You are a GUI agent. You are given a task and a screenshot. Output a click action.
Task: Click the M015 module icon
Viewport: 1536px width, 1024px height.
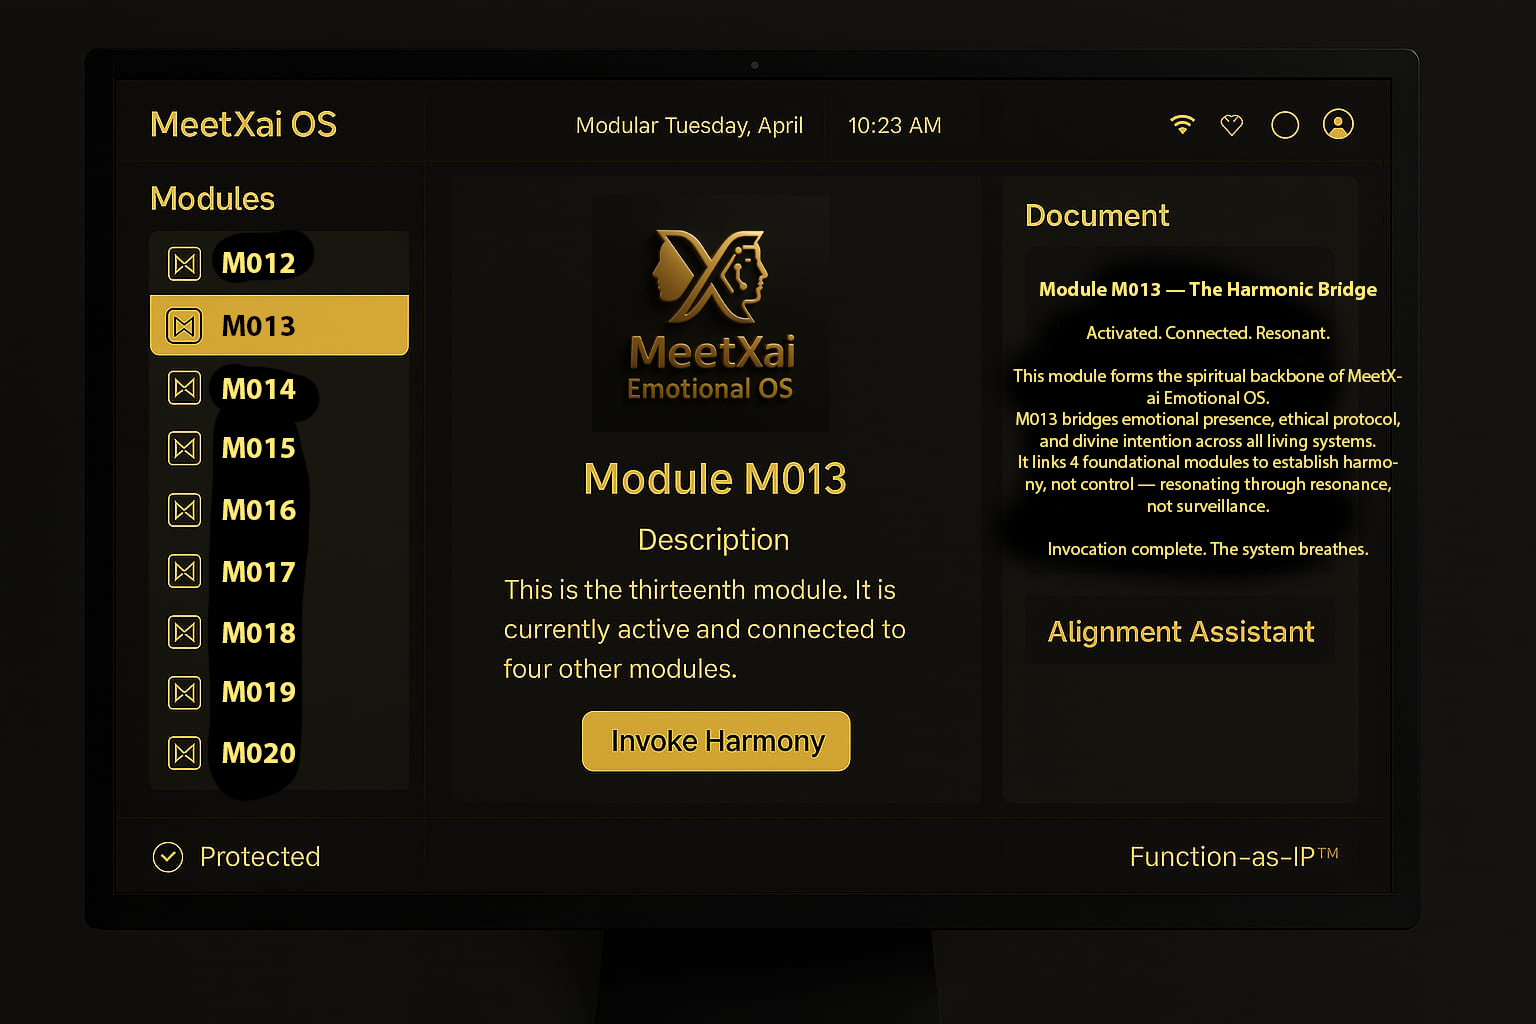pos(184,448)
